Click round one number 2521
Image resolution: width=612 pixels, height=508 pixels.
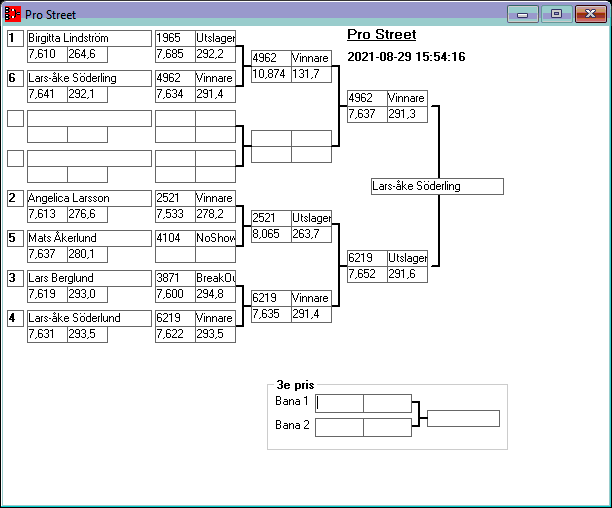[175, 198]
